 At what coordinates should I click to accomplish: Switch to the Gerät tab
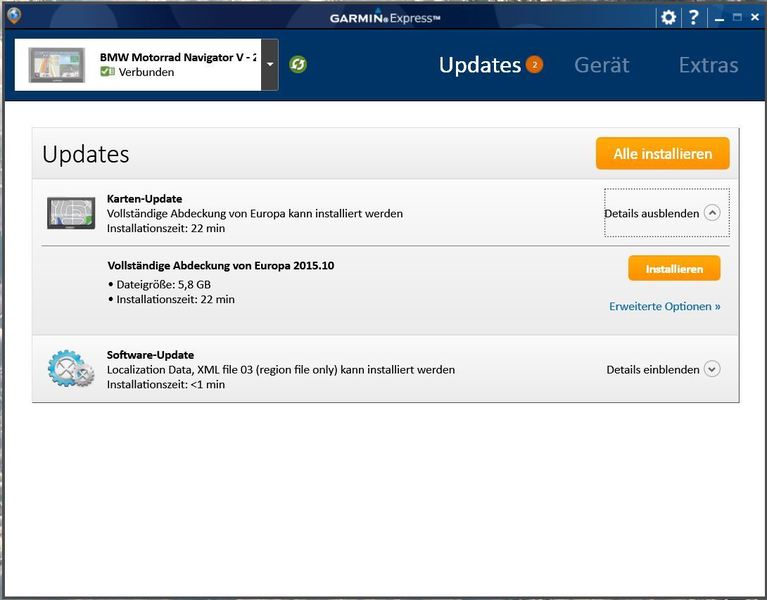coord(602,65)
